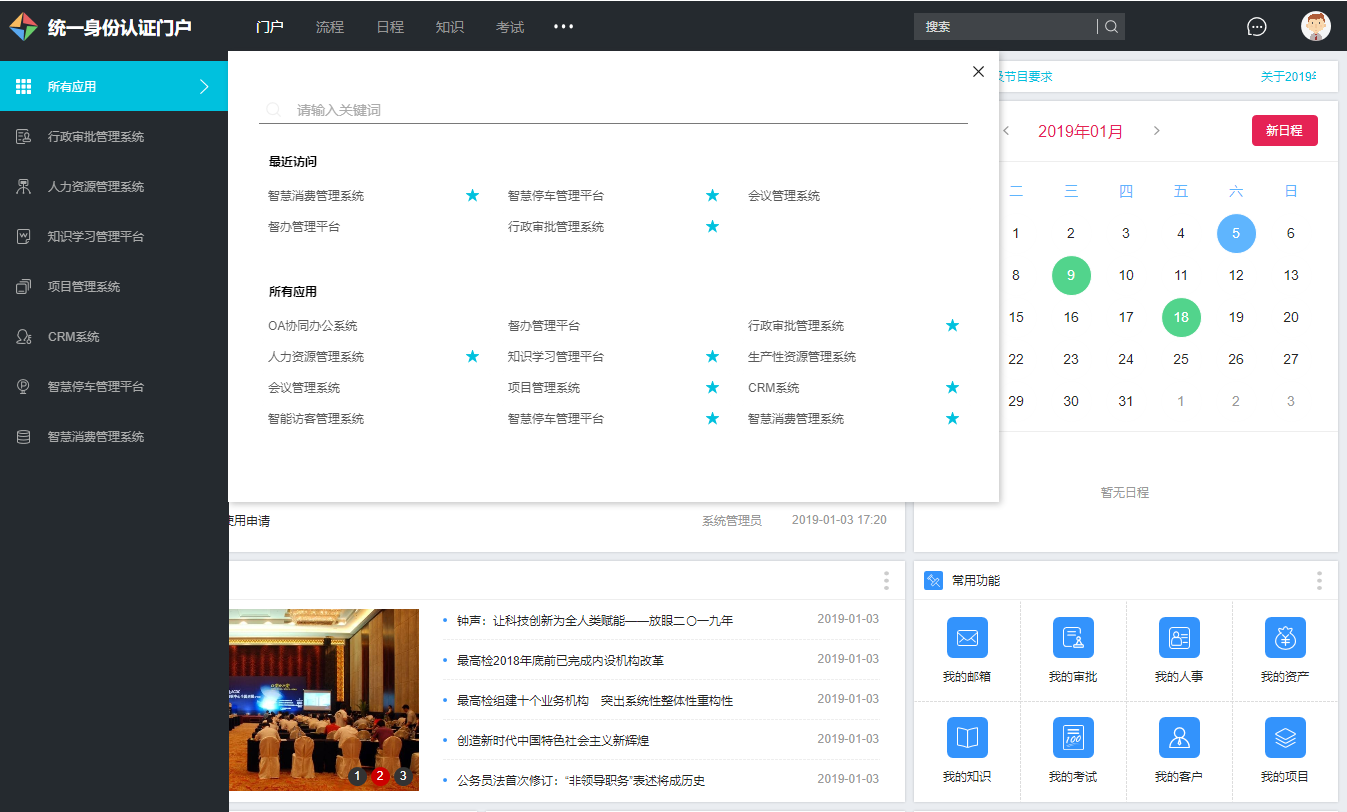
Task: Open 会议管理系统 in recent visits
Action: (x=784, y=196)
